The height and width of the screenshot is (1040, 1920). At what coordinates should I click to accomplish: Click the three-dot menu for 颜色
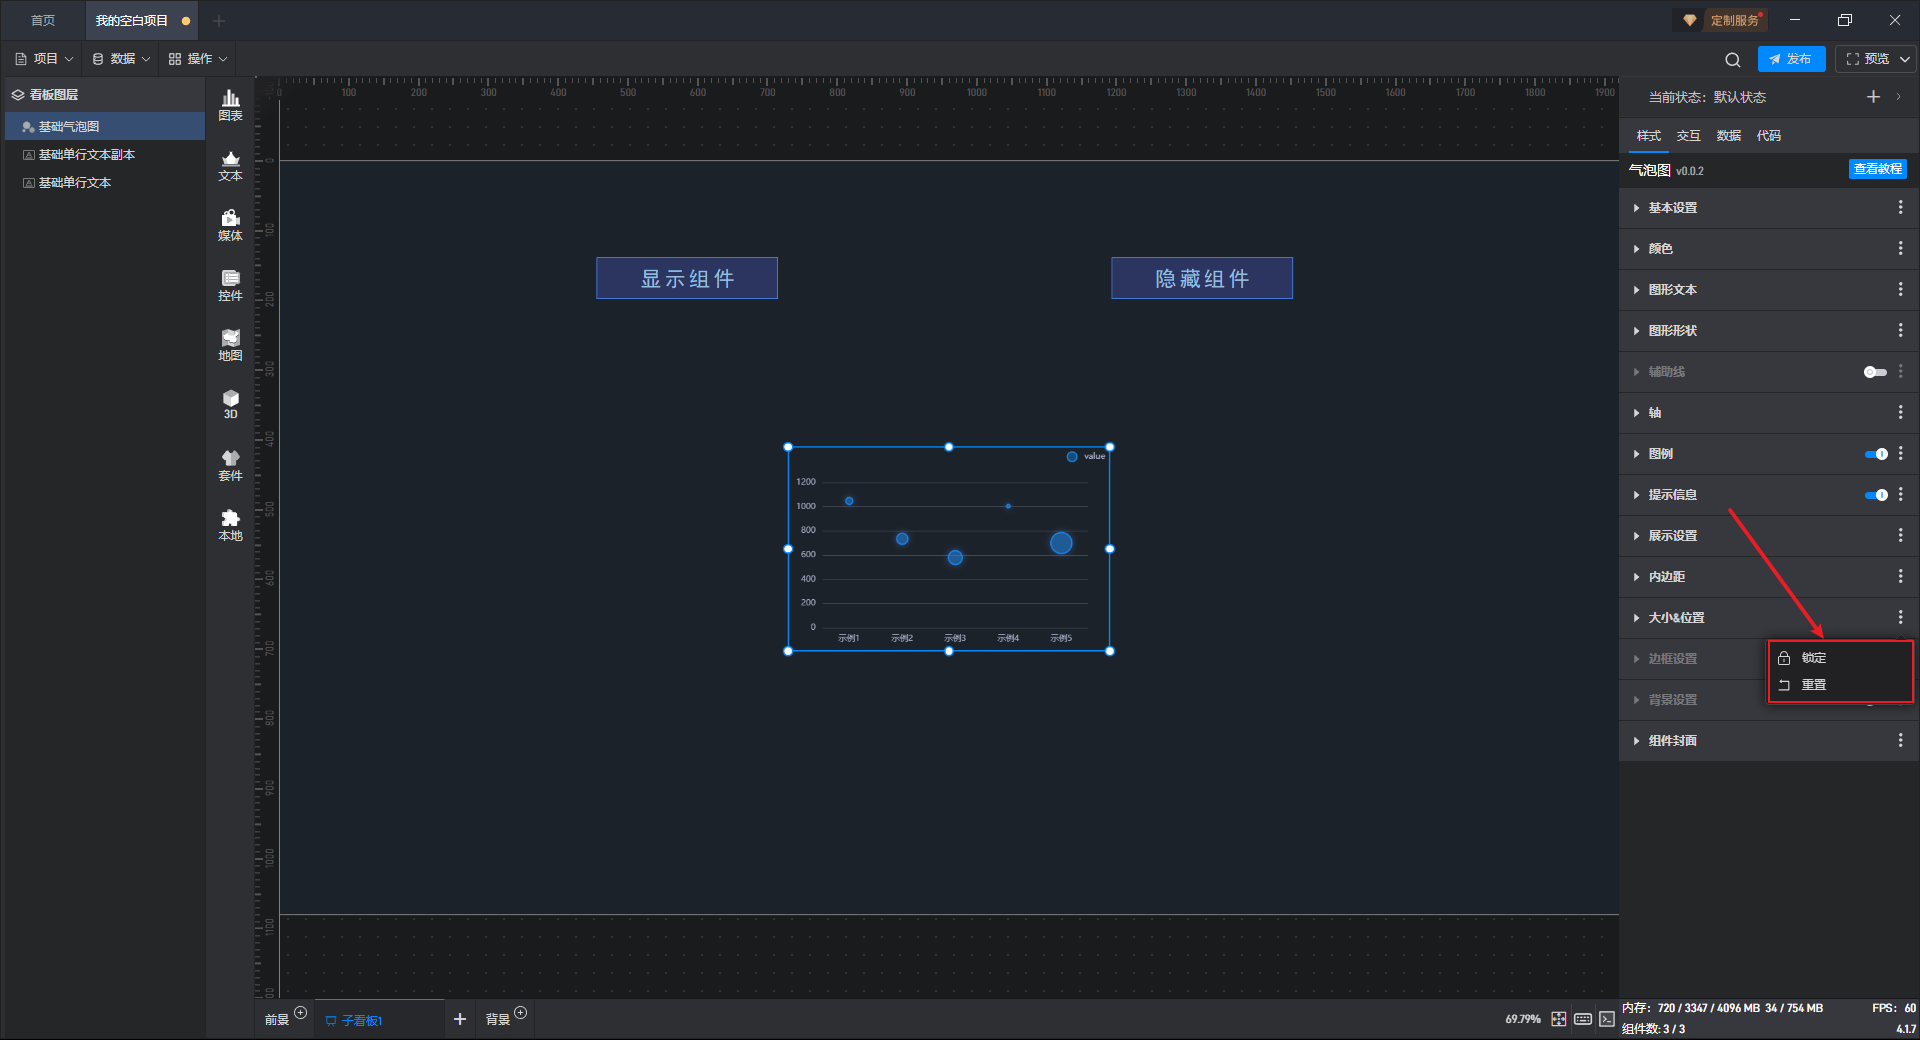pyautogui.click(x=1900, y=249)
